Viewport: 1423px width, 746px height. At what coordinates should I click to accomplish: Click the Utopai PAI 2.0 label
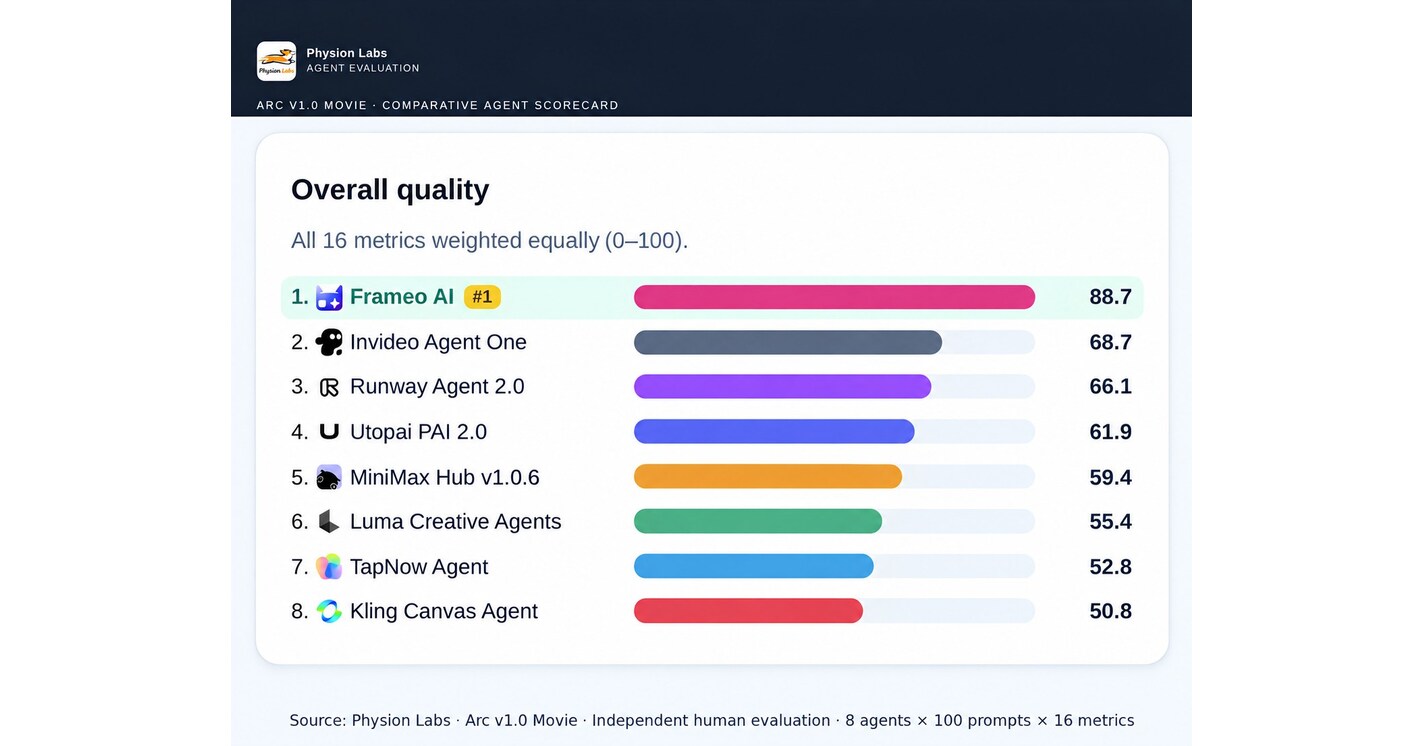click(418, 432)
